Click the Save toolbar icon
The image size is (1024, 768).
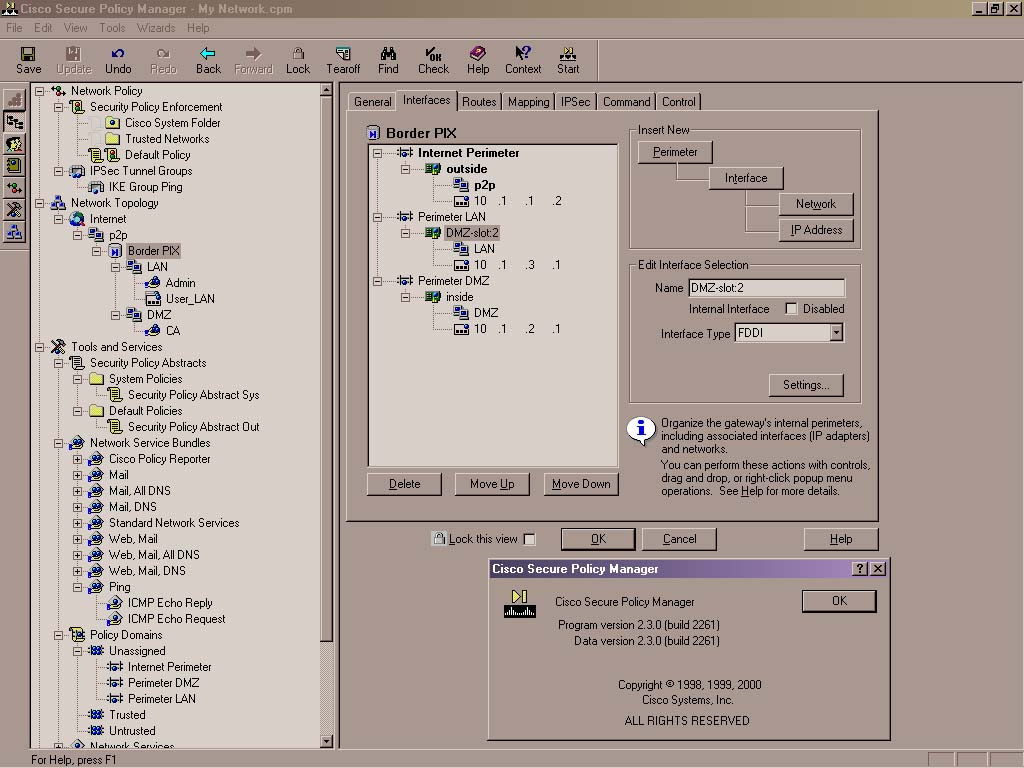[x=28, y=60]
